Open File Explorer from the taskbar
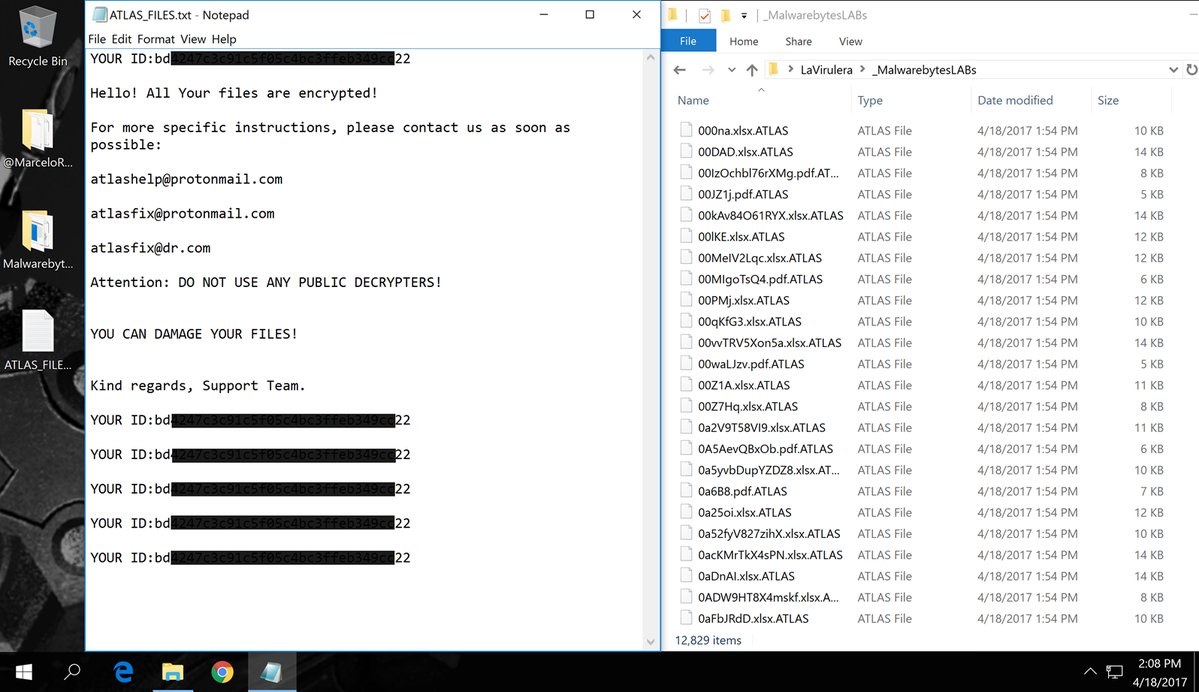The height and width of the screenshot is (692, 1199). (172, 671)
